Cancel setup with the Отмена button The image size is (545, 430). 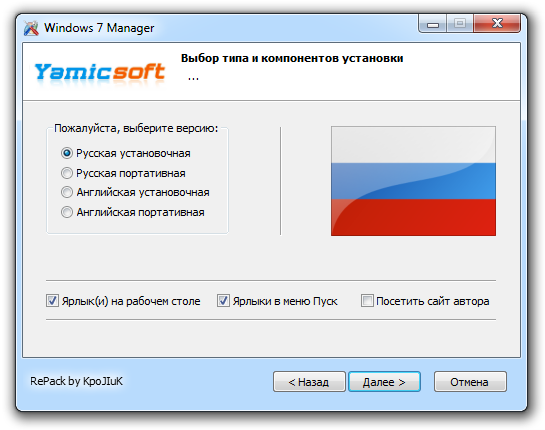pyautogui.click(x=470, y=382)
